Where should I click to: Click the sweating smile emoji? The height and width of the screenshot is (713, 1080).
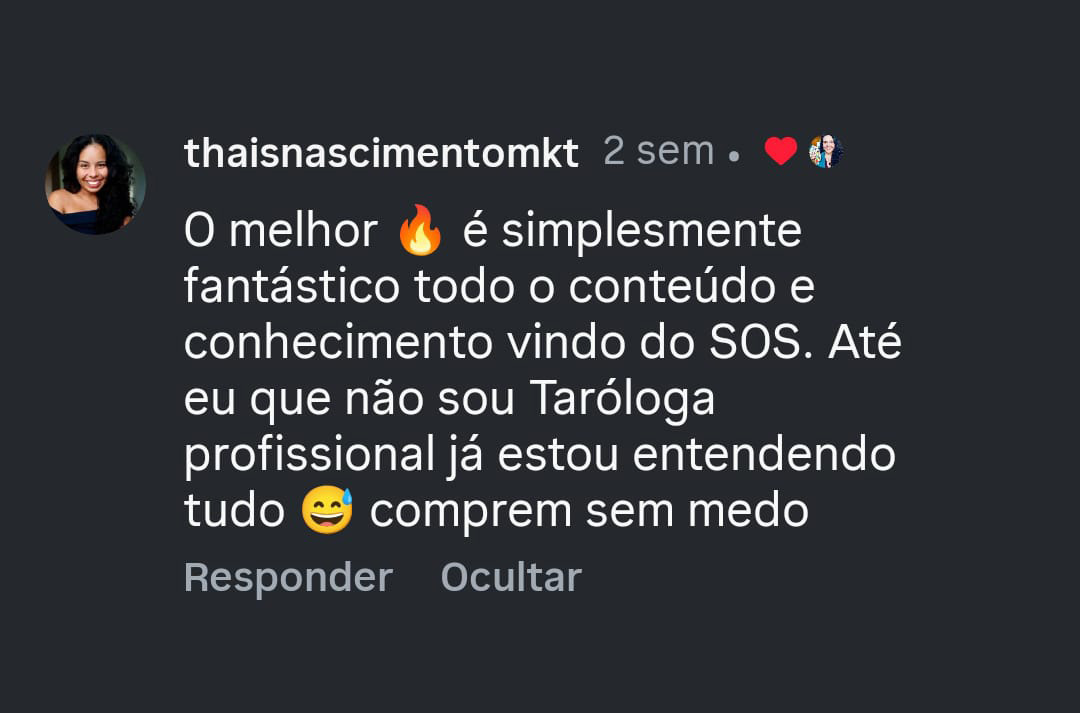[327, 510]
